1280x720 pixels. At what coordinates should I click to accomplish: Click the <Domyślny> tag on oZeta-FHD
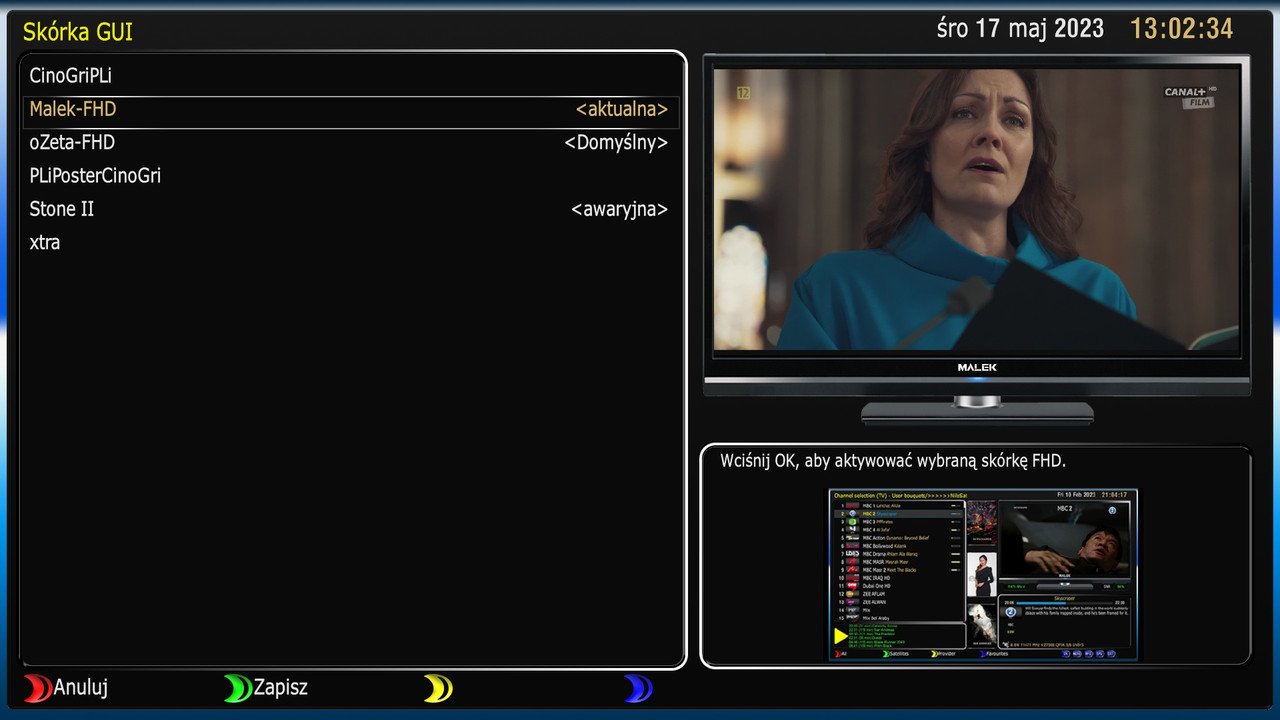(x=616, y=143)
